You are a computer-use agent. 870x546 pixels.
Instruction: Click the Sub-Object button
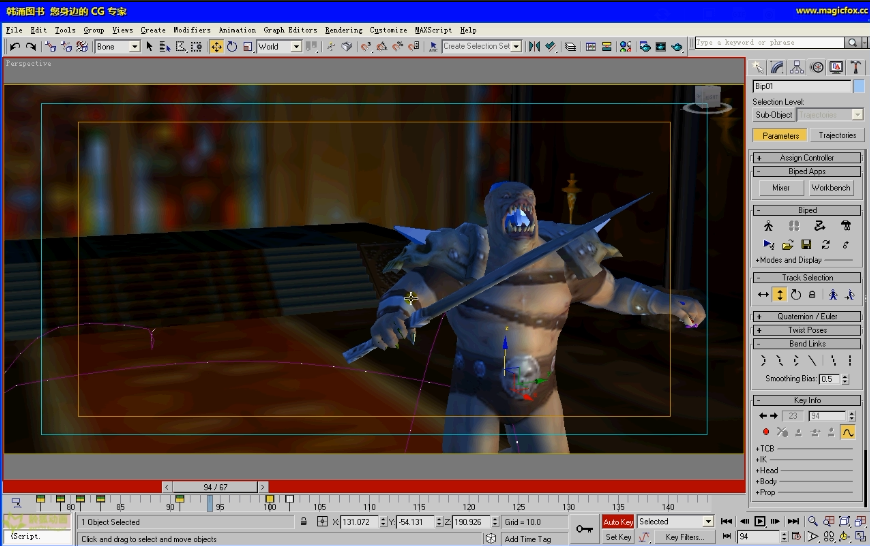pyautogui.click(x=773, y=115)
